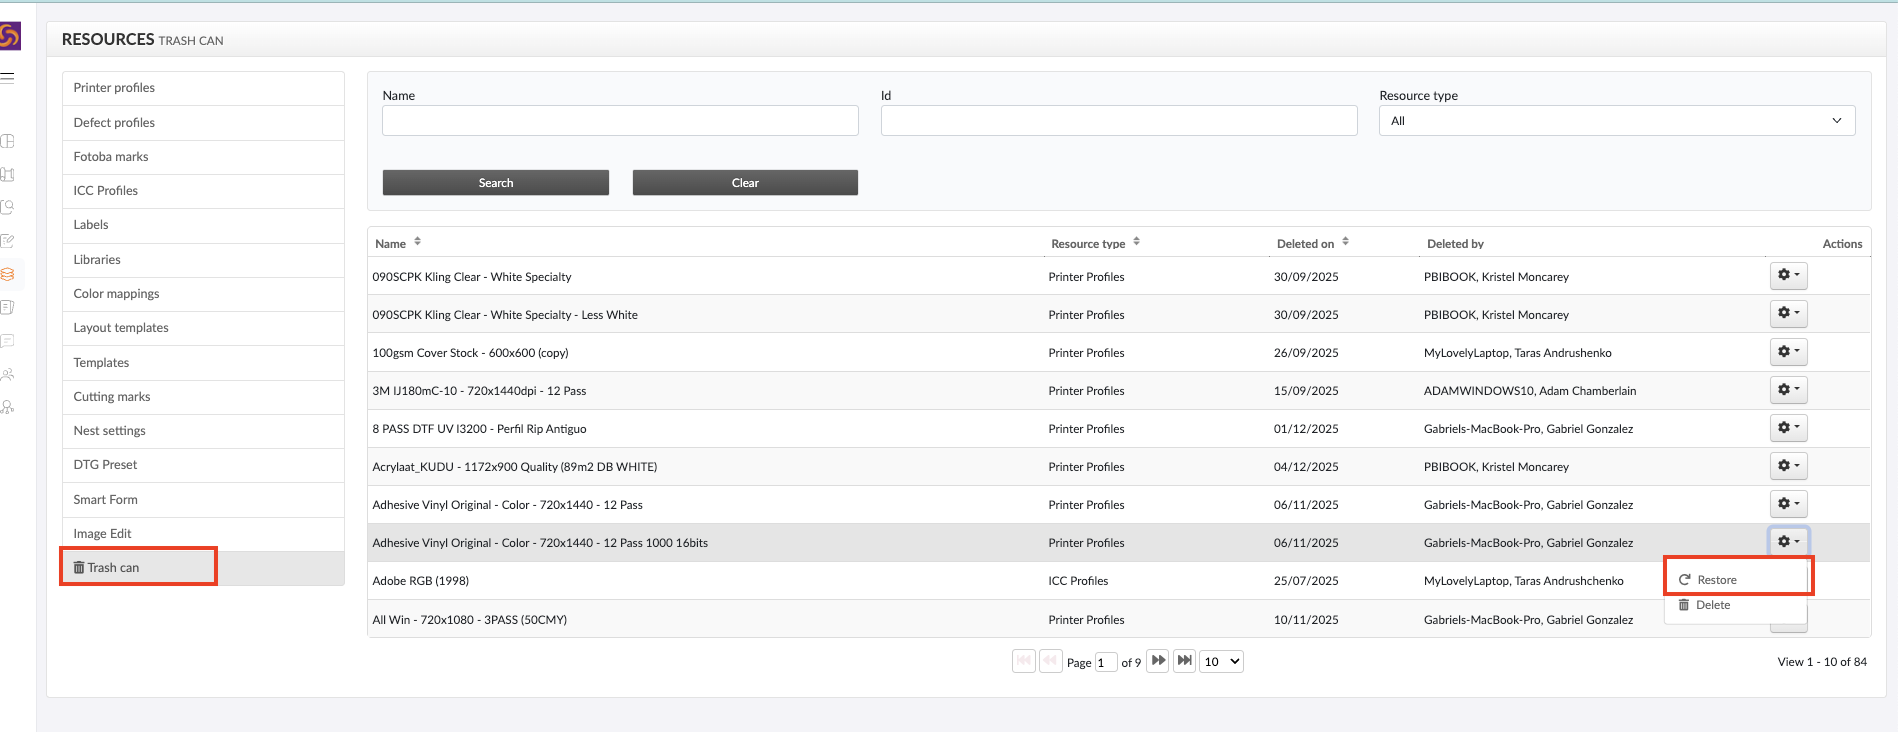Screen dimensions: 1898x732
Task: Choose Restore from the actions menu
Action: pyautogui.click(x=1716, y=580)
